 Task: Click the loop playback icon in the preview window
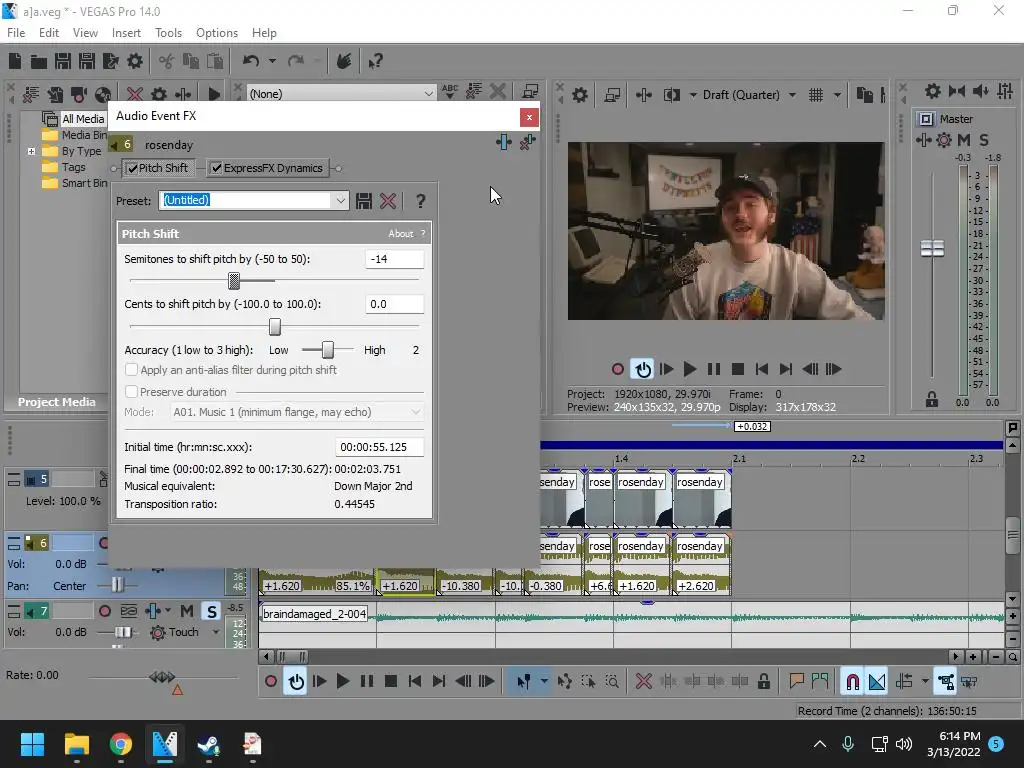pyautogui.click(x=642, y=369)
